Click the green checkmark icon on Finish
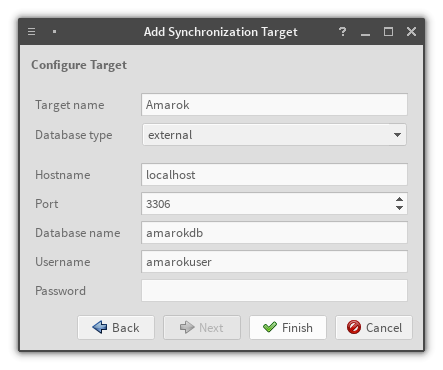Viewport: 443px width, 370px height. tap(270, 327)
